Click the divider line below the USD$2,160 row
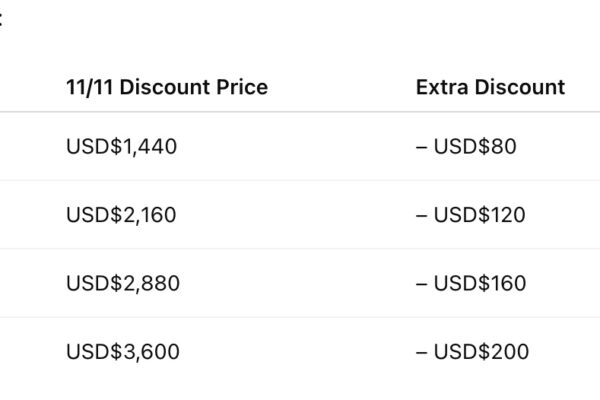 click(x=300, y=249)
